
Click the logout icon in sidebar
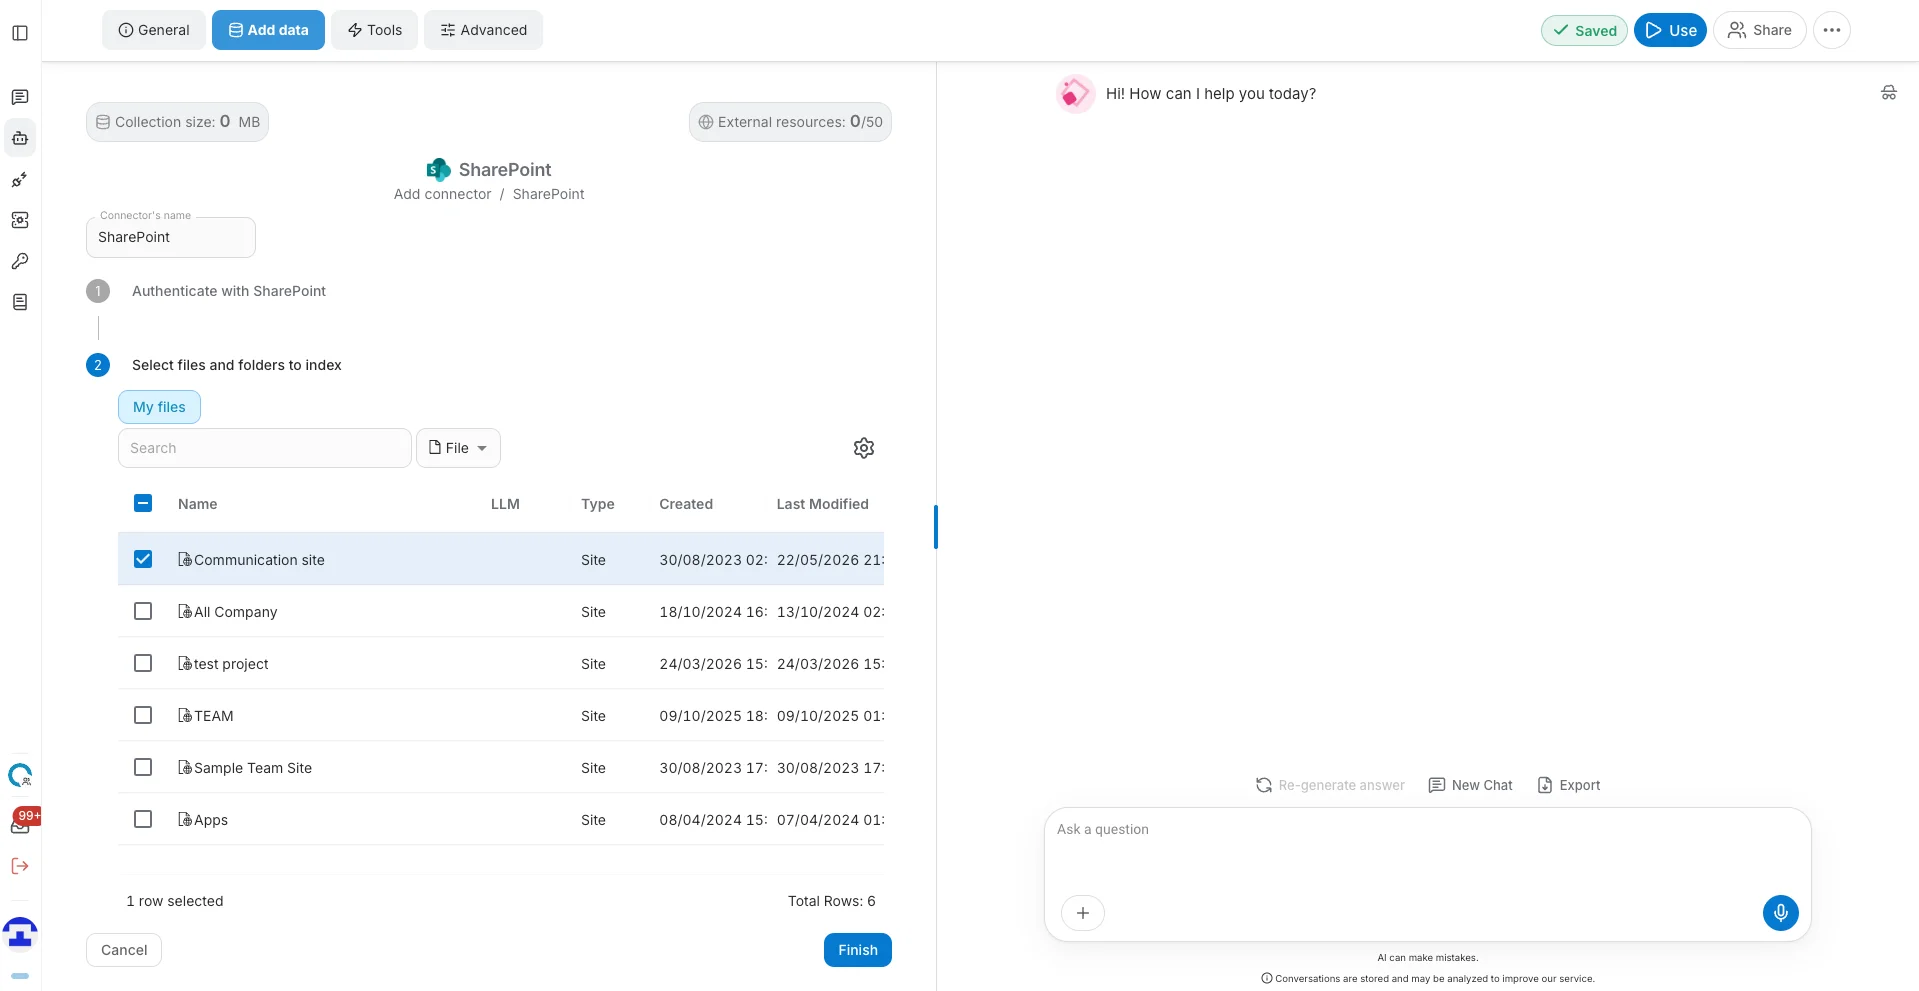click(x=20, y=866)
